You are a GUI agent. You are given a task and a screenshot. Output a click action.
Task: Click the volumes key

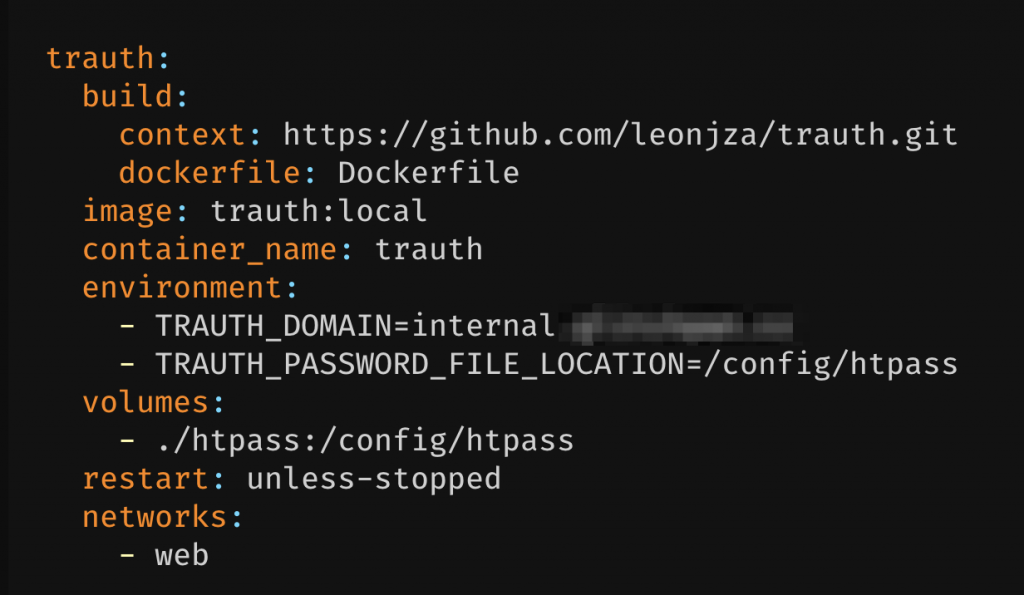pyautogui.click(x=146, y=403)
